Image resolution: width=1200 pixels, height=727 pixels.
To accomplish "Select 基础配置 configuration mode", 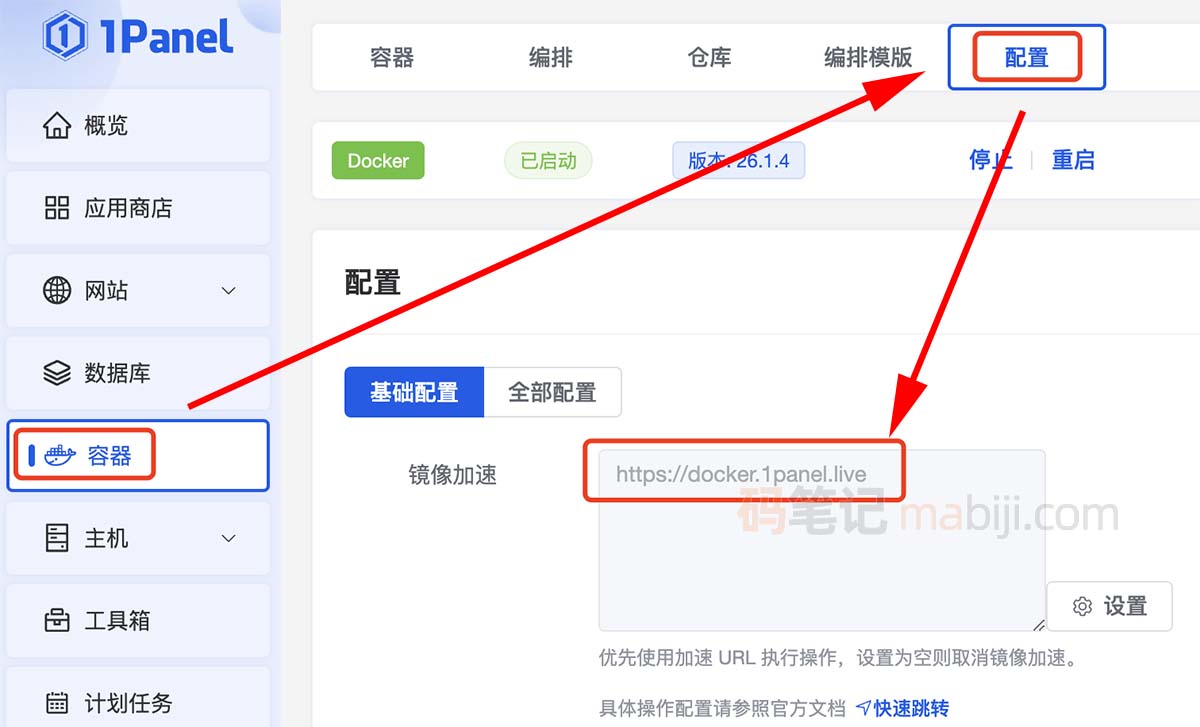I will tap(414, 392).
